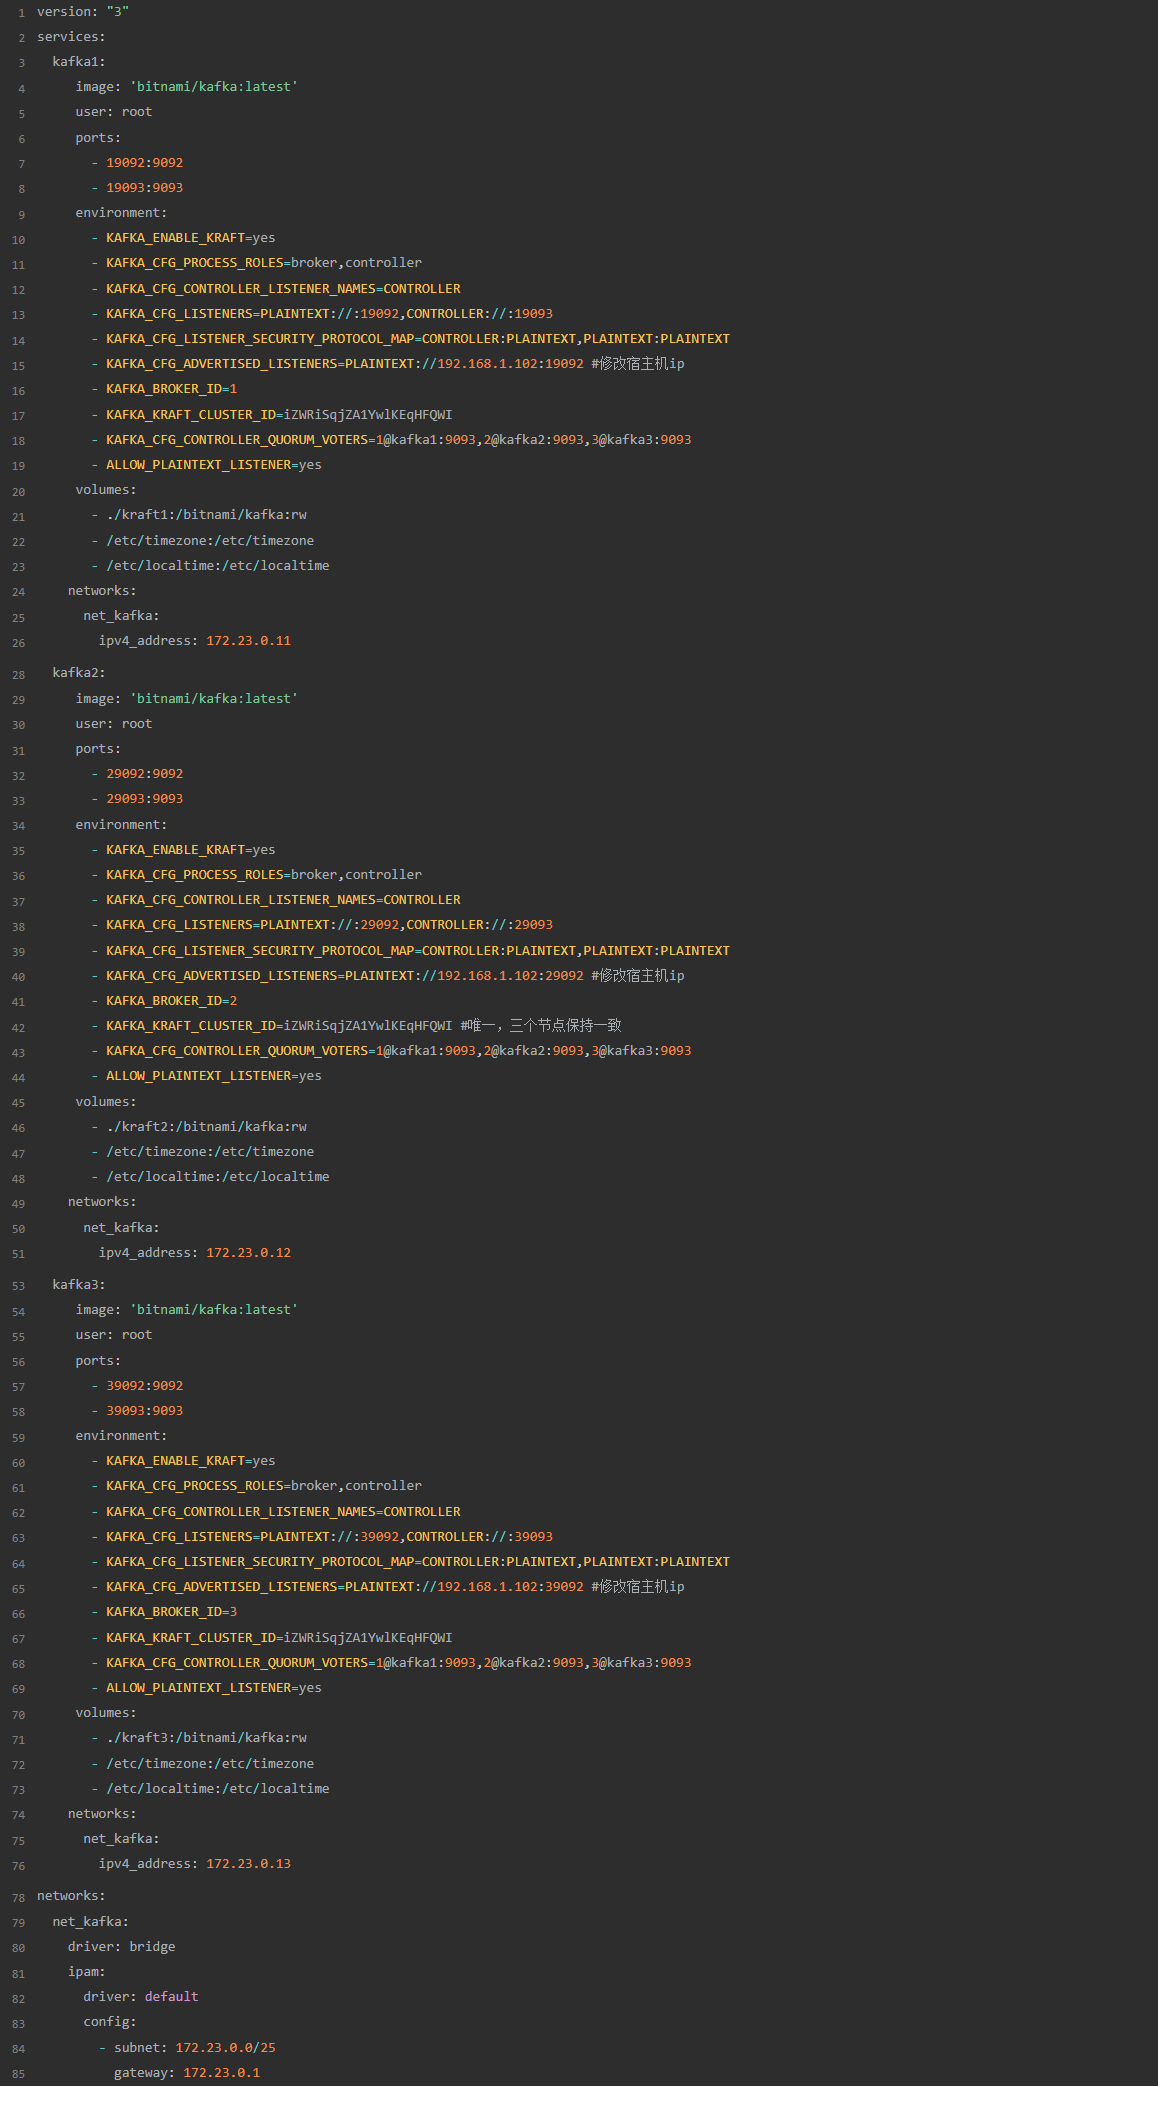The width and height of the screenshot is (1158, 2114).
Task: Click port mapping 29093:9093
Action: 145,799
